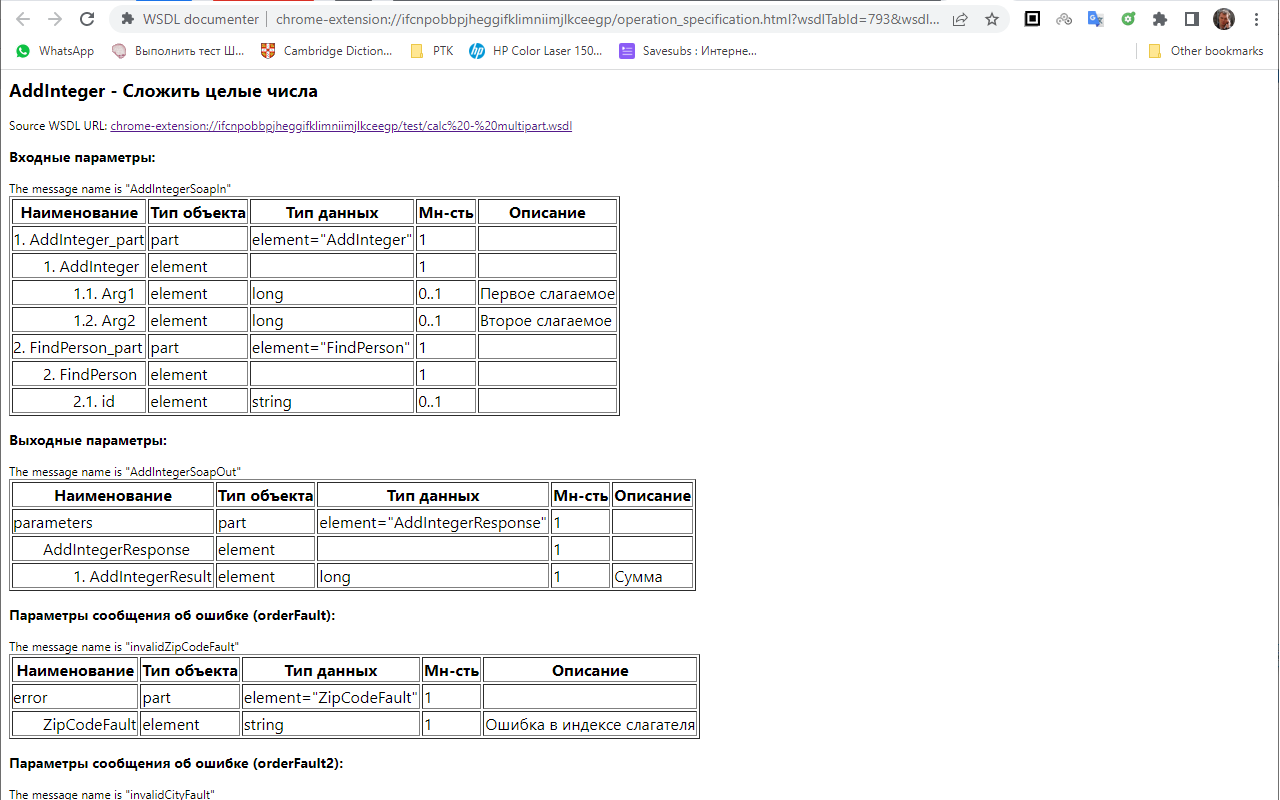Toggle the browser side panel icon

tap(1192, 19)
